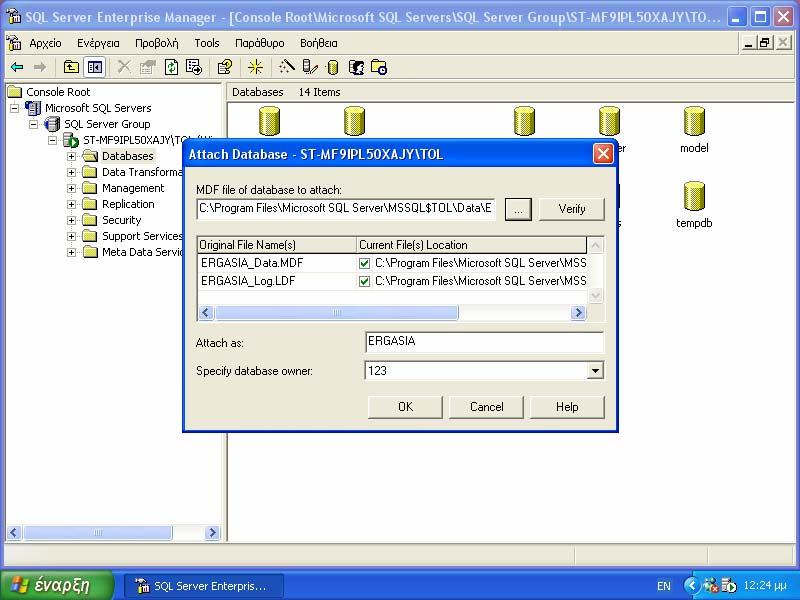This screenshot has height=600, width=800.
Task: Click the Help button in the dialog
Action: pyautogui.click(x=567, y=407)
